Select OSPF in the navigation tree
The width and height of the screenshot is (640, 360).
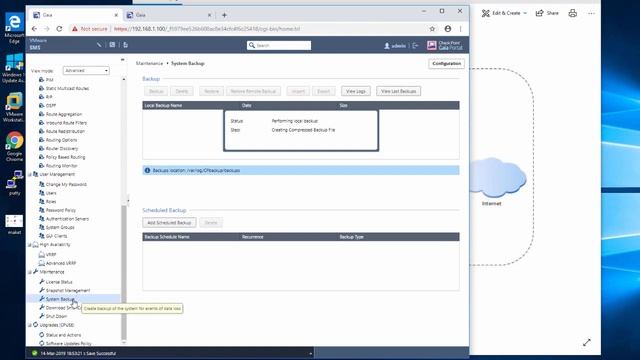[x=51, y=106]
